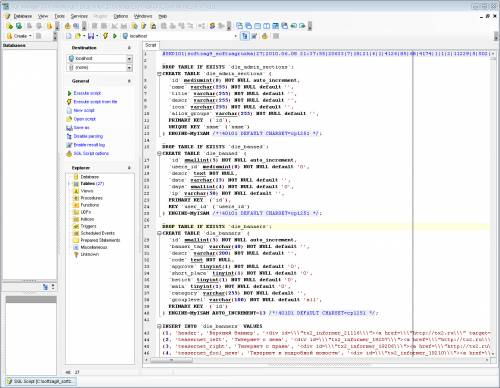The image size is (500, 388).
Task: Open the View menu
Action: tap(43, 16)
